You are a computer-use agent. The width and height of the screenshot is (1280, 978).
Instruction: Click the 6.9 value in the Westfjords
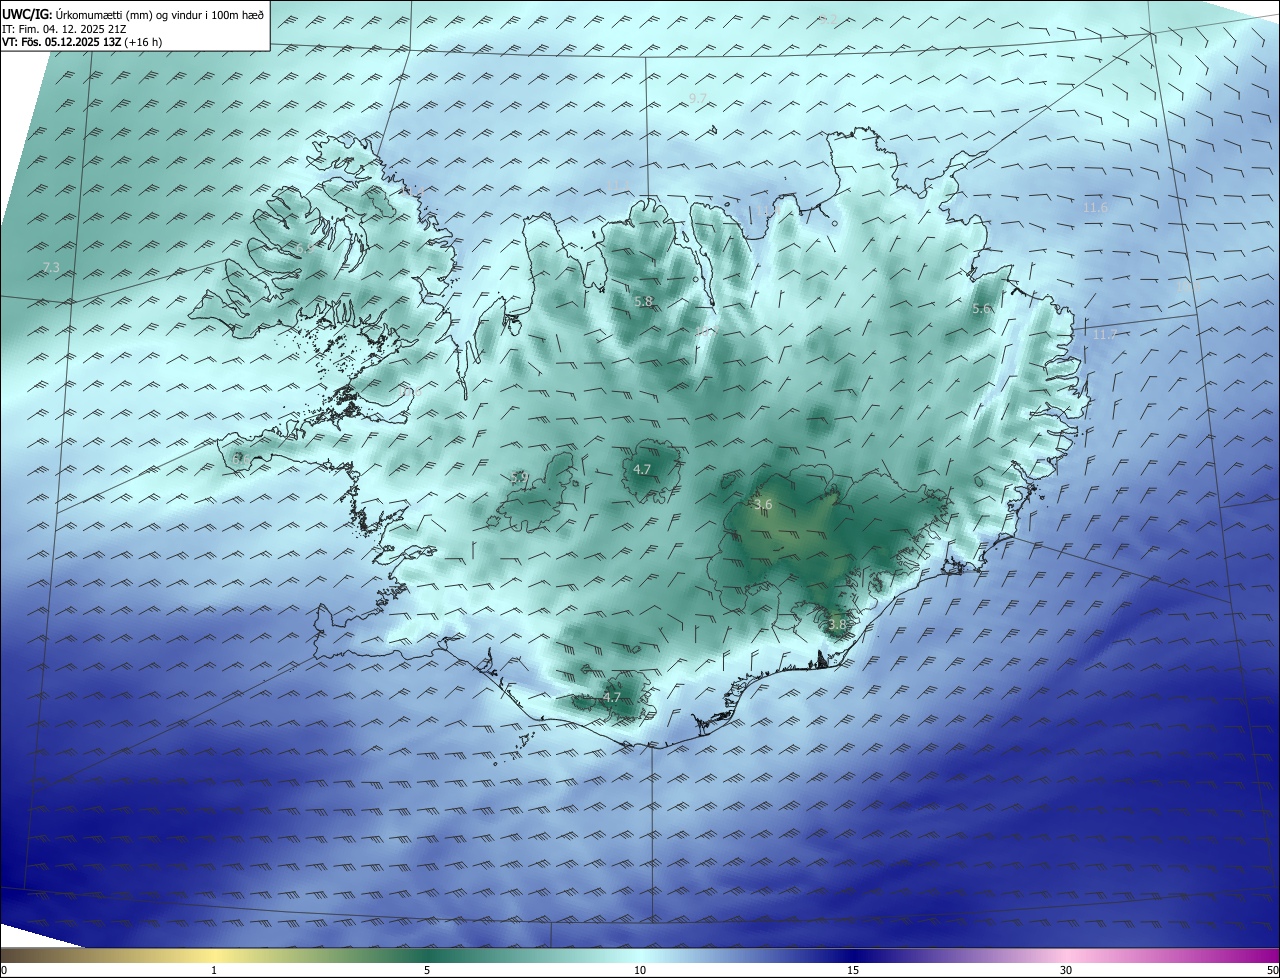pos(304,247)
